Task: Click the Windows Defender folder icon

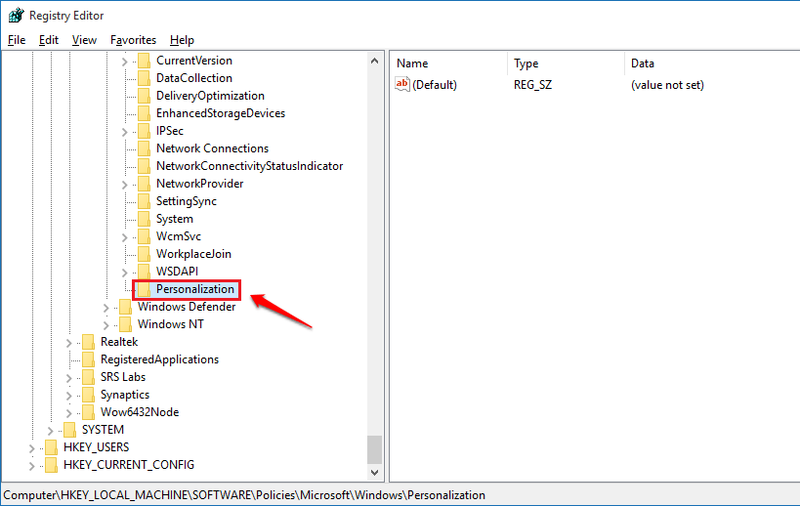Action: [126, 307]
